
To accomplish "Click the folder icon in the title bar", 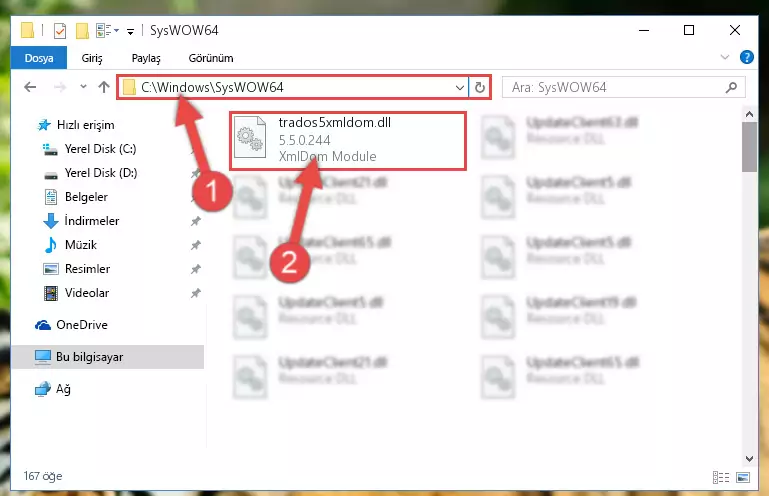I will pyautogui.click(x=27, y=30).
